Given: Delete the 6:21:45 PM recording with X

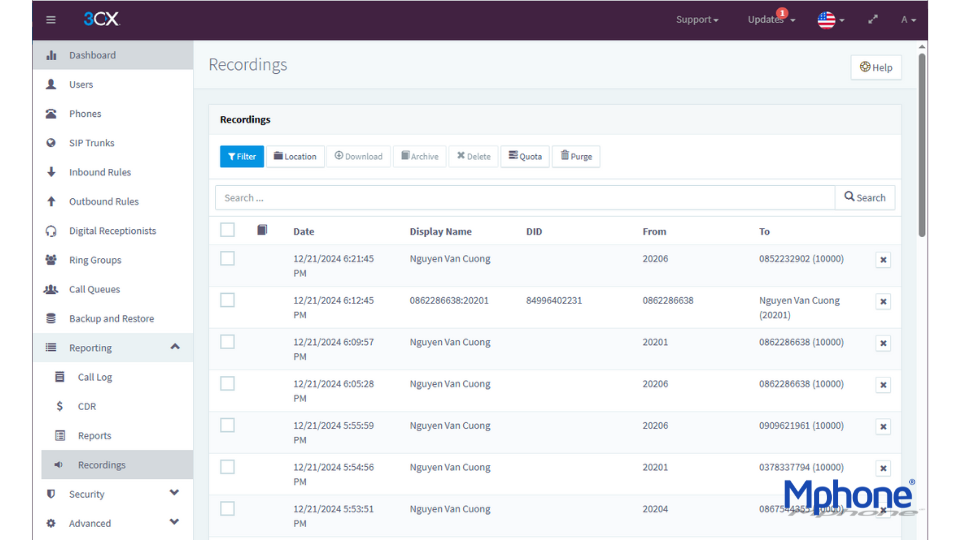Looking at the screenshot, I should (883, 260).
